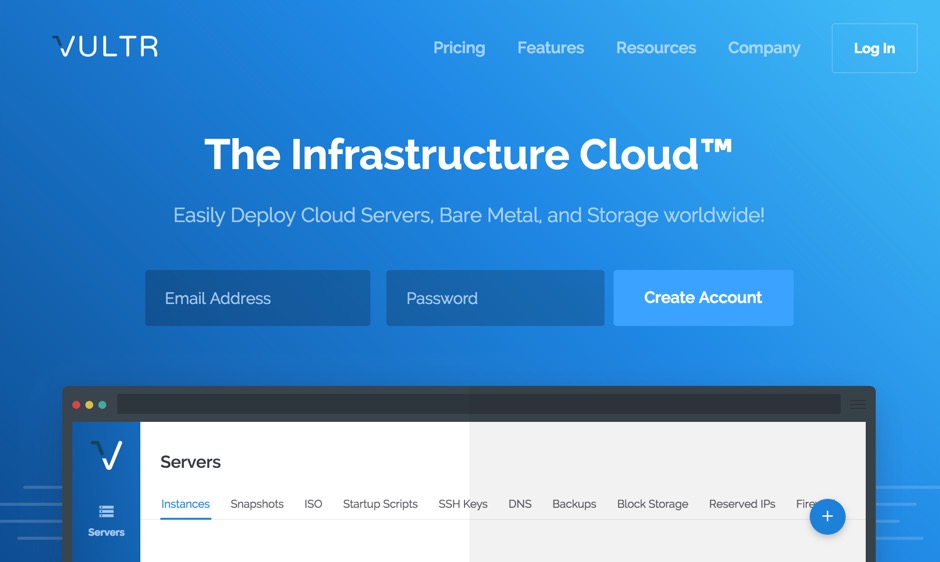Focus the Password field
Viewport: 940px width, 562px height.
(x=495, y=297)
